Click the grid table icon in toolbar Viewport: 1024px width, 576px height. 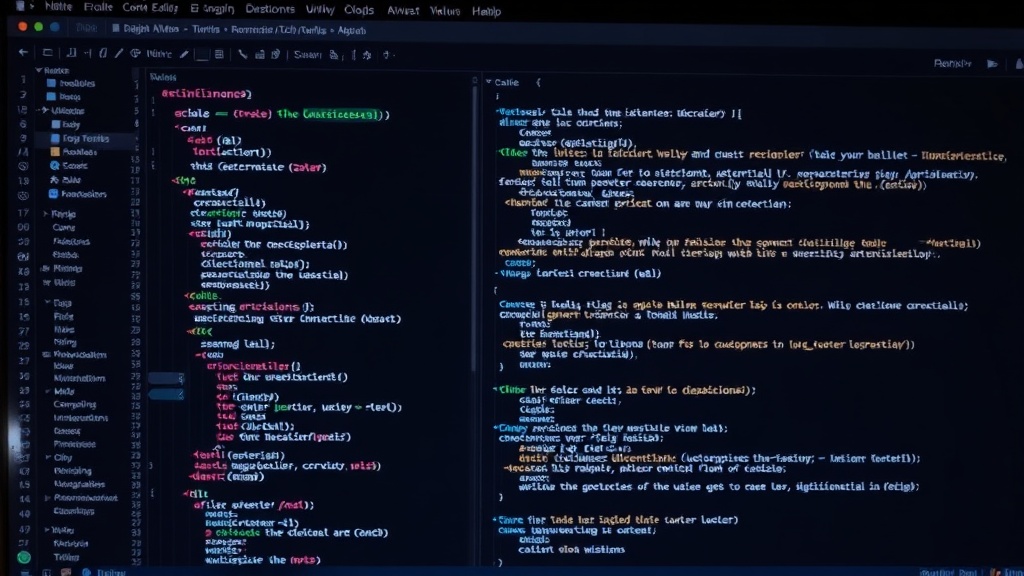(x=219, y=54)
